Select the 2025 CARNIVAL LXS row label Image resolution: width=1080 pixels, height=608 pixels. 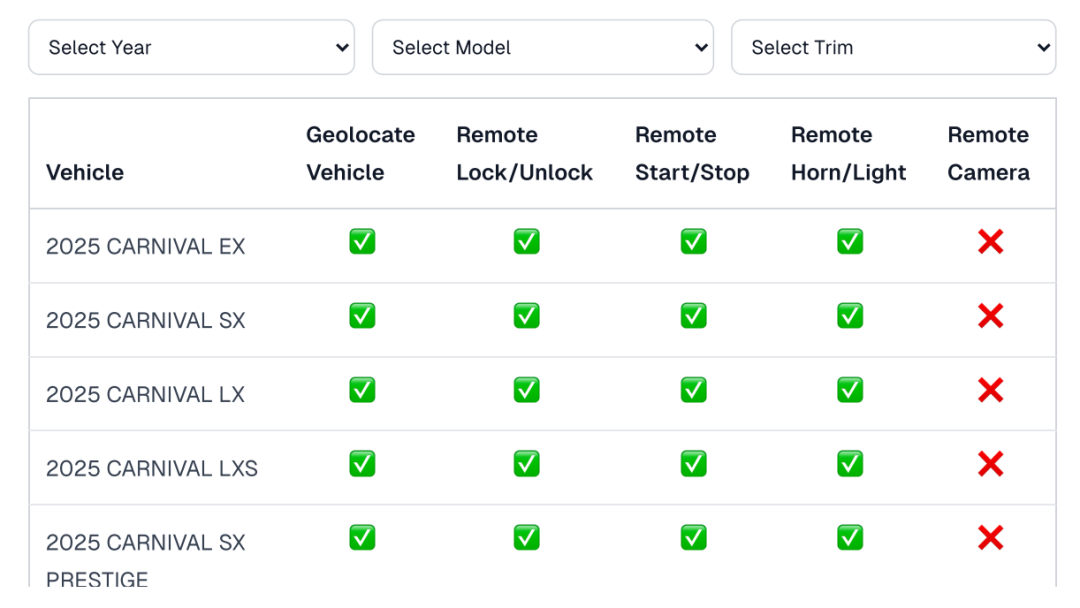(152, 469)
